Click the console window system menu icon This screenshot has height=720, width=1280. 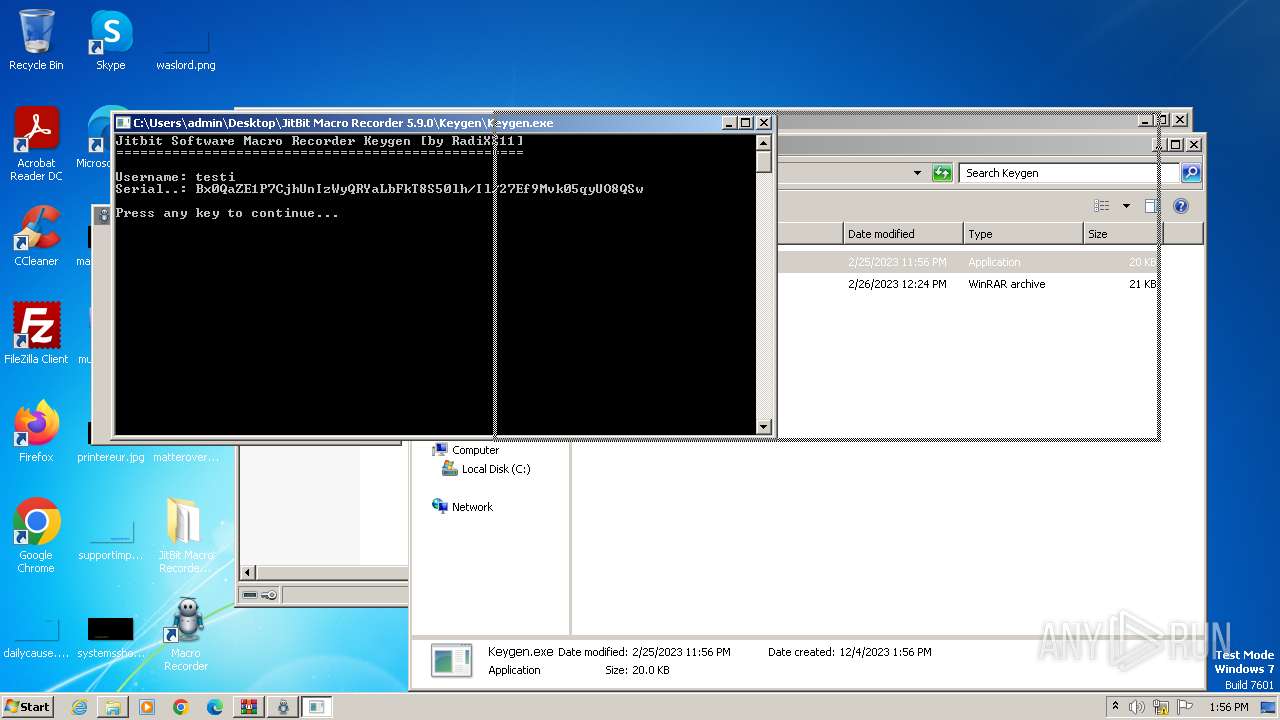coord(123,123)
